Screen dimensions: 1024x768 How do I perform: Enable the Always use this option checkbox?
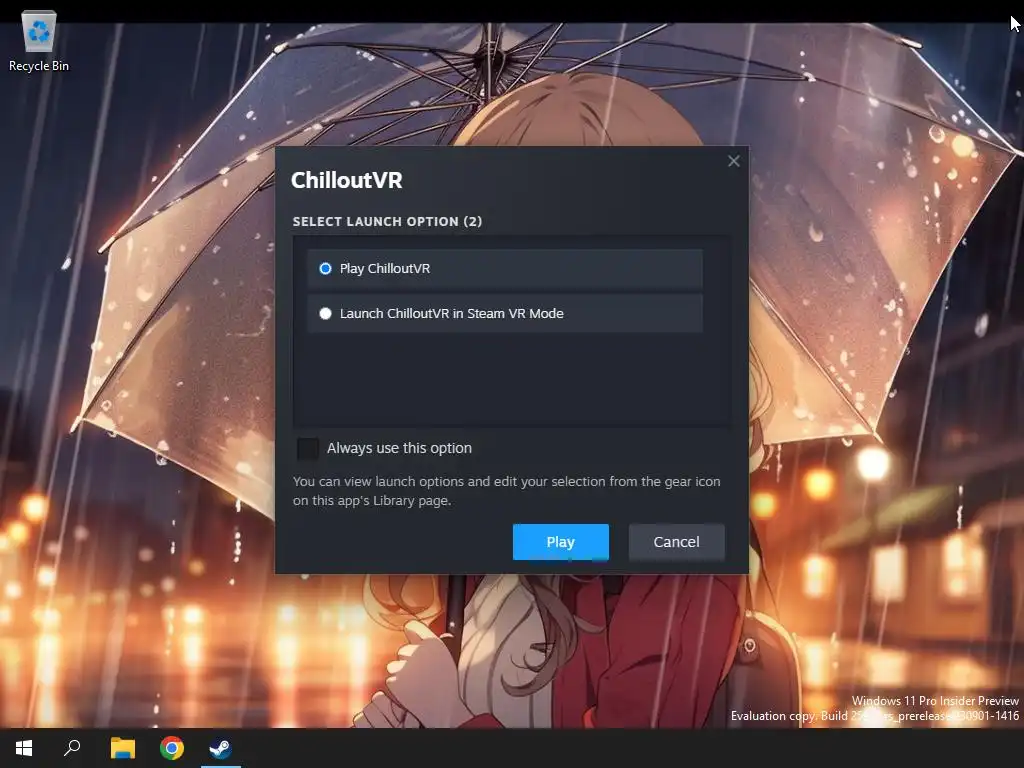(x=308, y=448)
